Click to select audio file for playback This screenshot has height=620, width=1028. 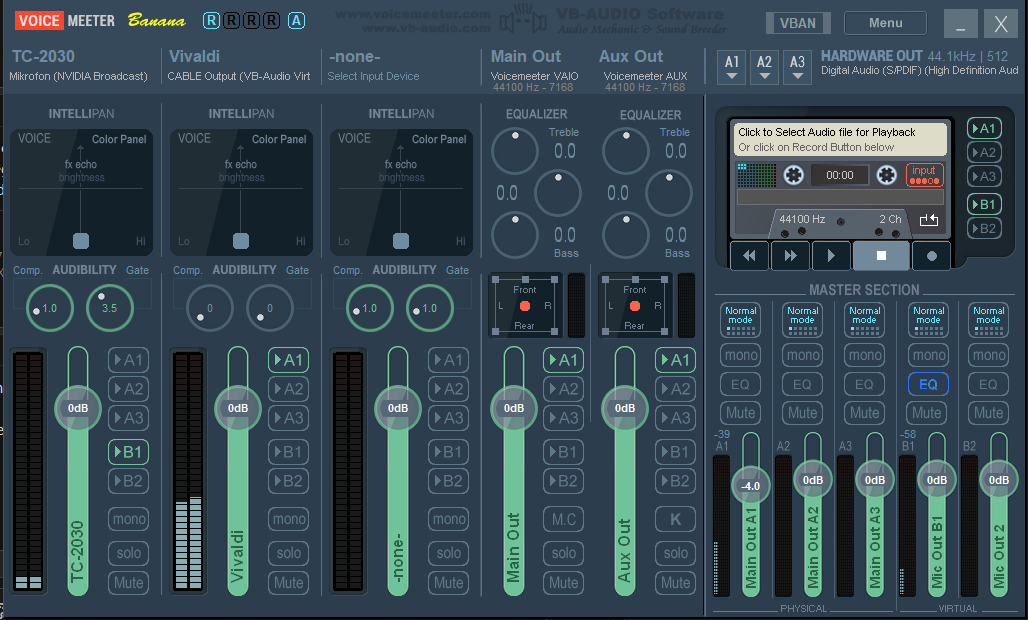click(x=840, y=139)
